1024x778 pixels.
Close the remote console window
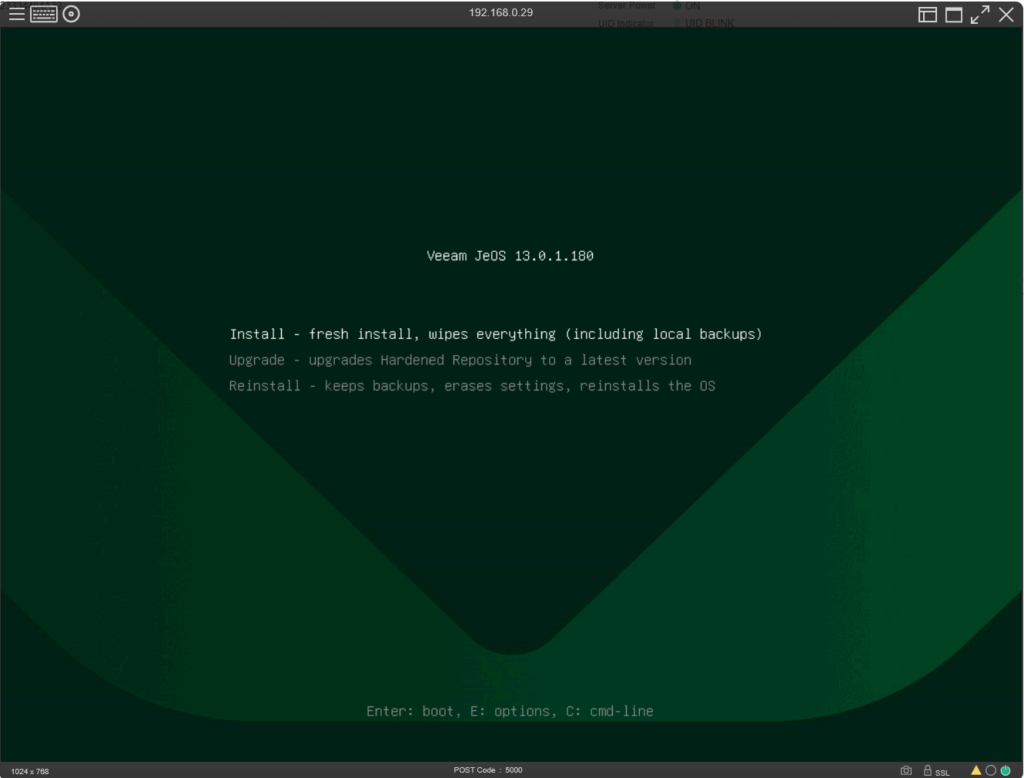pos(1006,14)
